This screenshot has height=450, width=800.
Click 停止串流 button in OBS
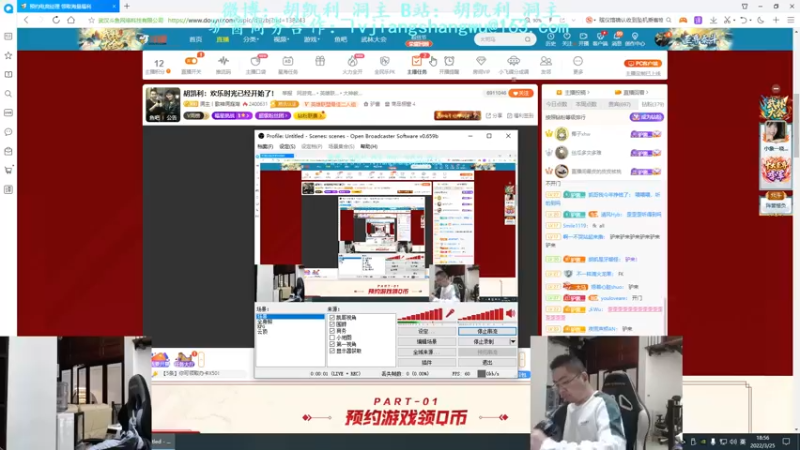[x=487, y=332]
